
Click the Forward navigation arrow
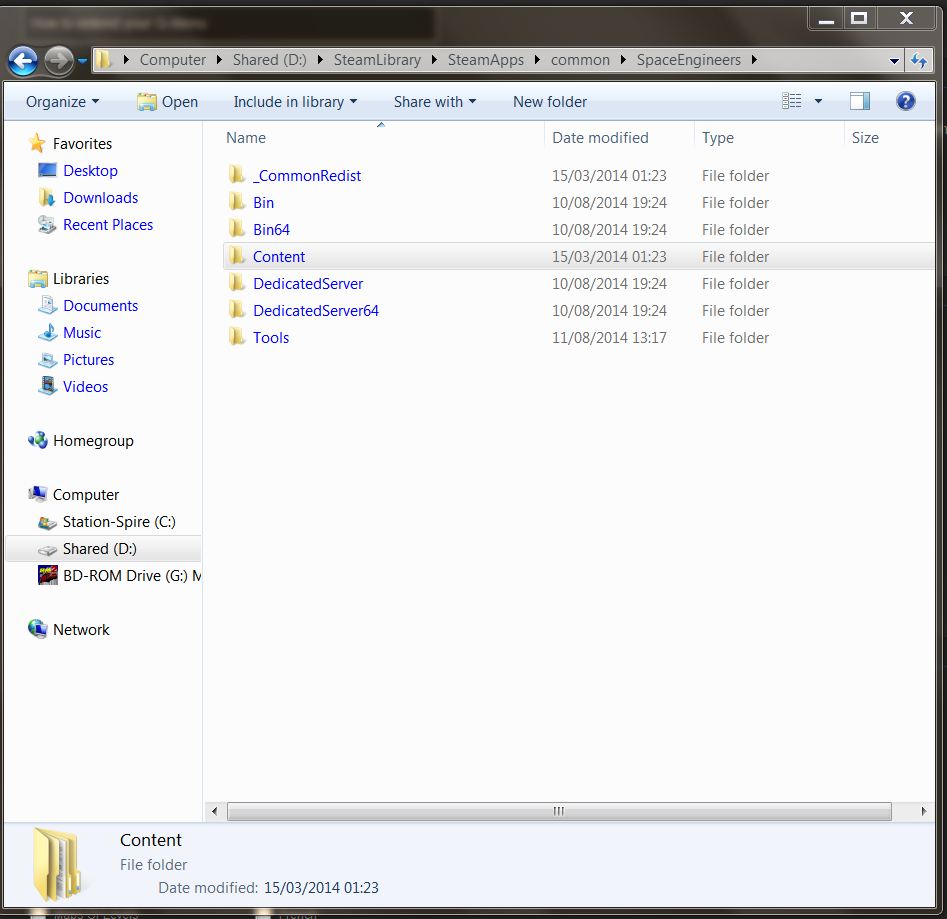coord(59,60)
